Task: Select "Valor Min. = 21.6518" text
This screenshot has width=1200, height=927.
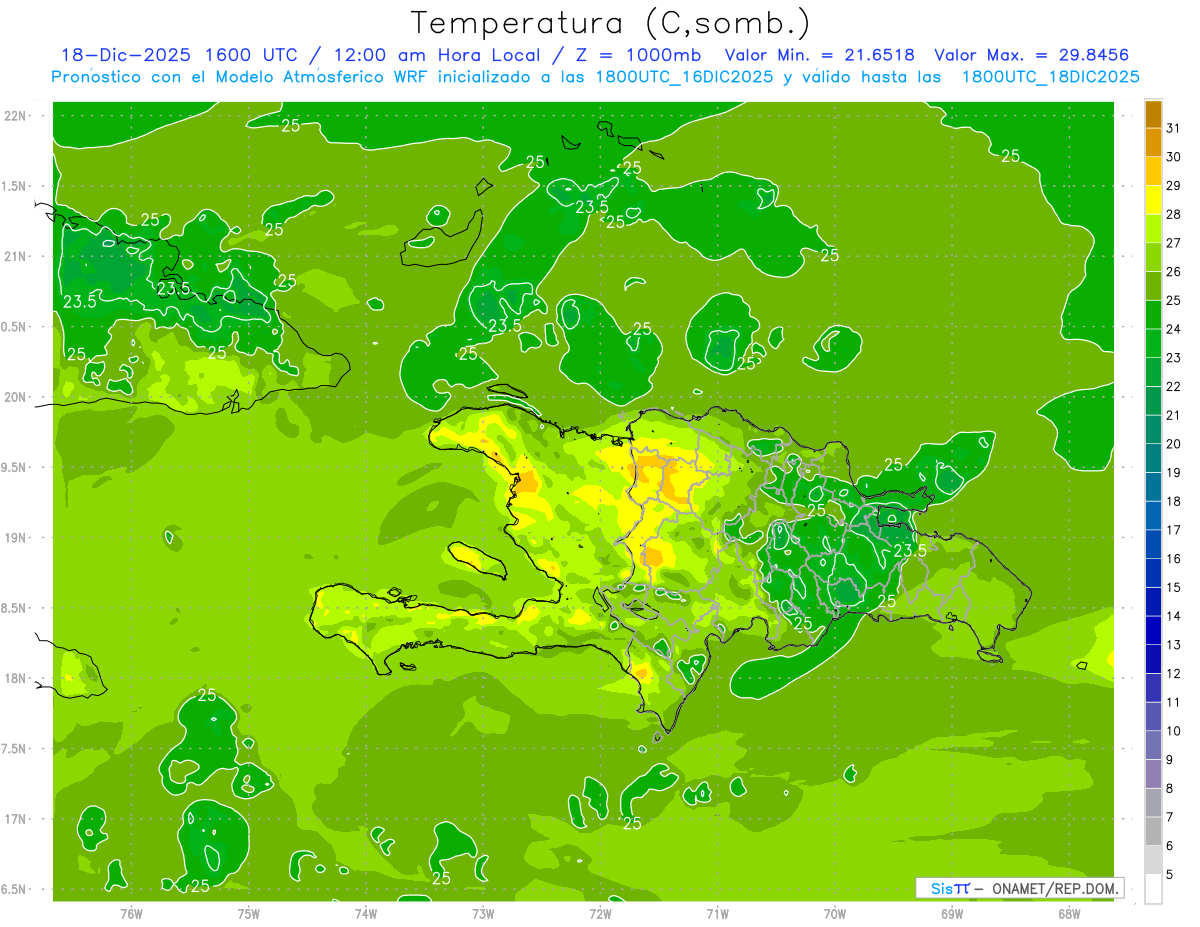Action: pos(820,55)
